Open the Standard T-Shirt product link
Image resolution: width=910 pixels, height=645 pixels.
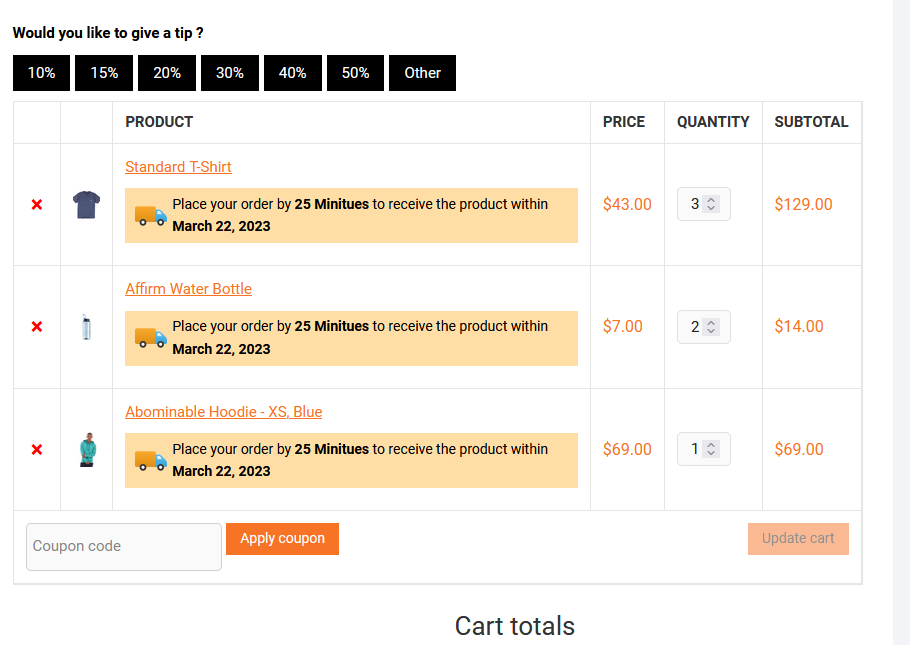tap(178, 167)
